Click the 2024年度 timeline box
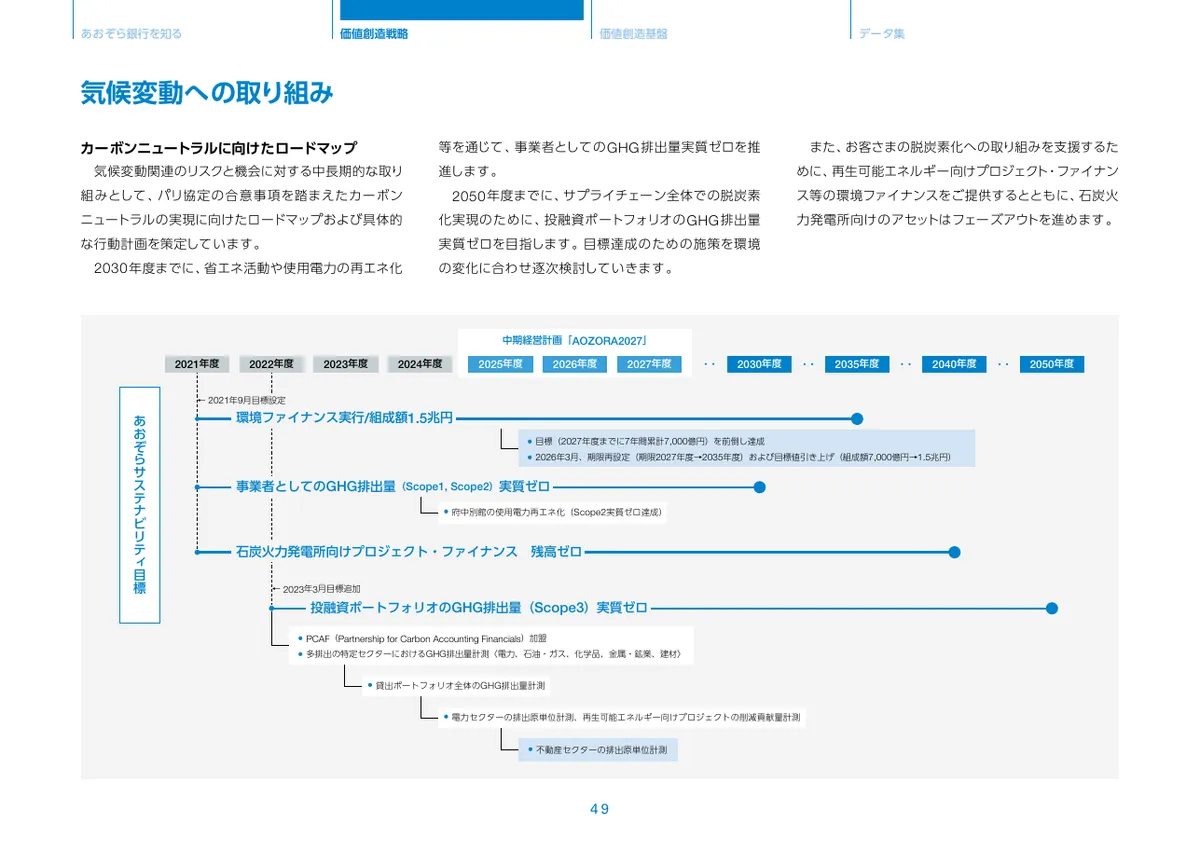This screenshot has width=1200, height=848. coord(420,364)
